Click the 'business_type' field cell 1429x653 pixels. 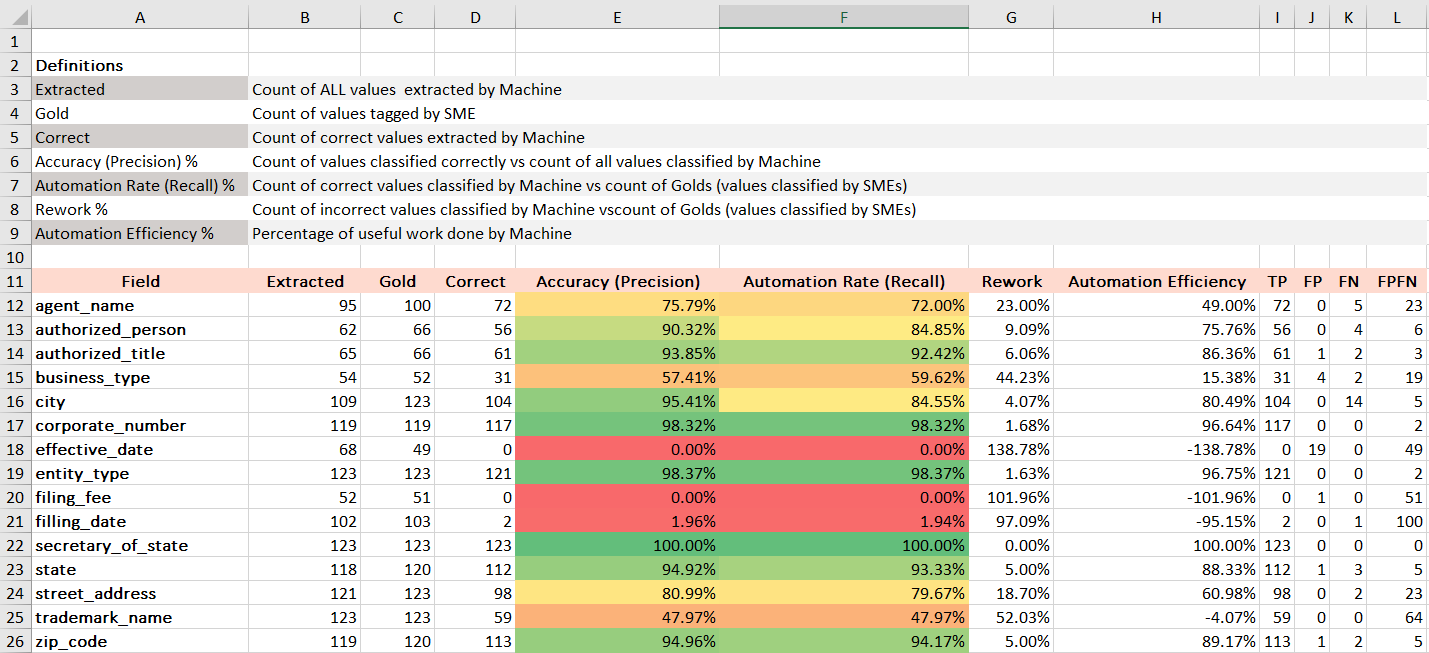click(140, 377)
